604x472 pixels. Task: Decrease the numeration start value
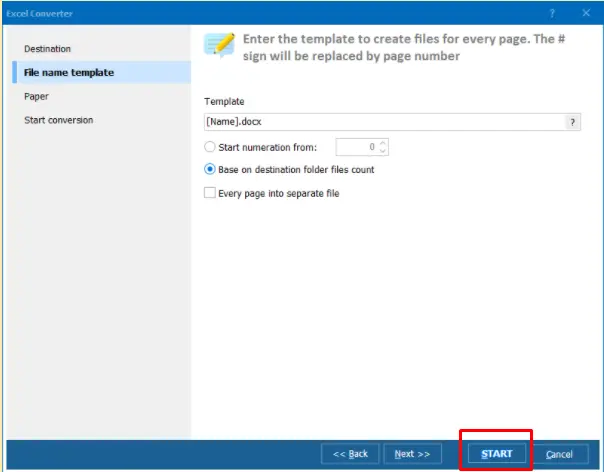point(383,151)
